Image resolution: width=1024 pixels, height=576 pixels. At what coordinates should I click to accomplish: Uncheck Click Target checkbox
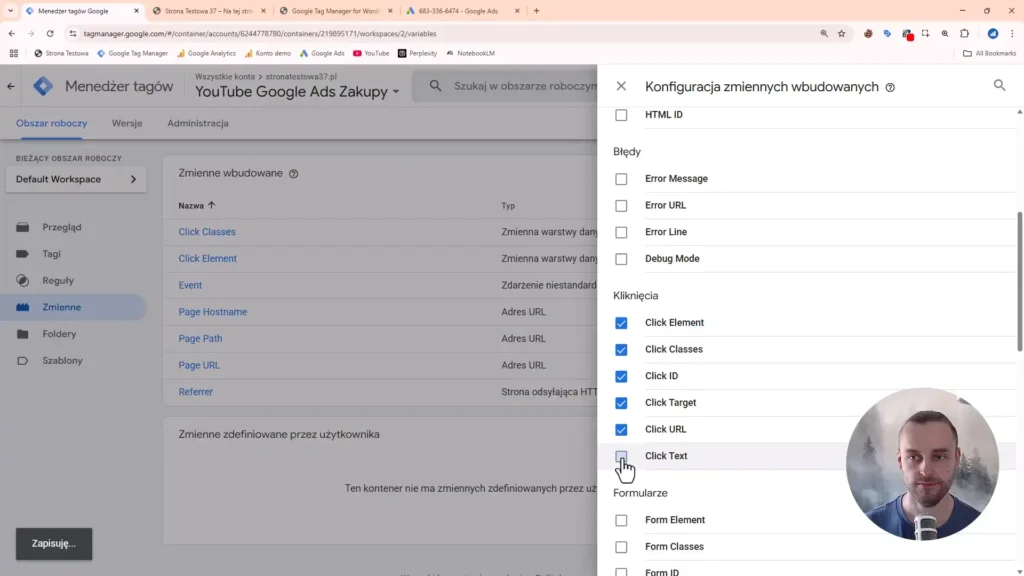(621, 404)
